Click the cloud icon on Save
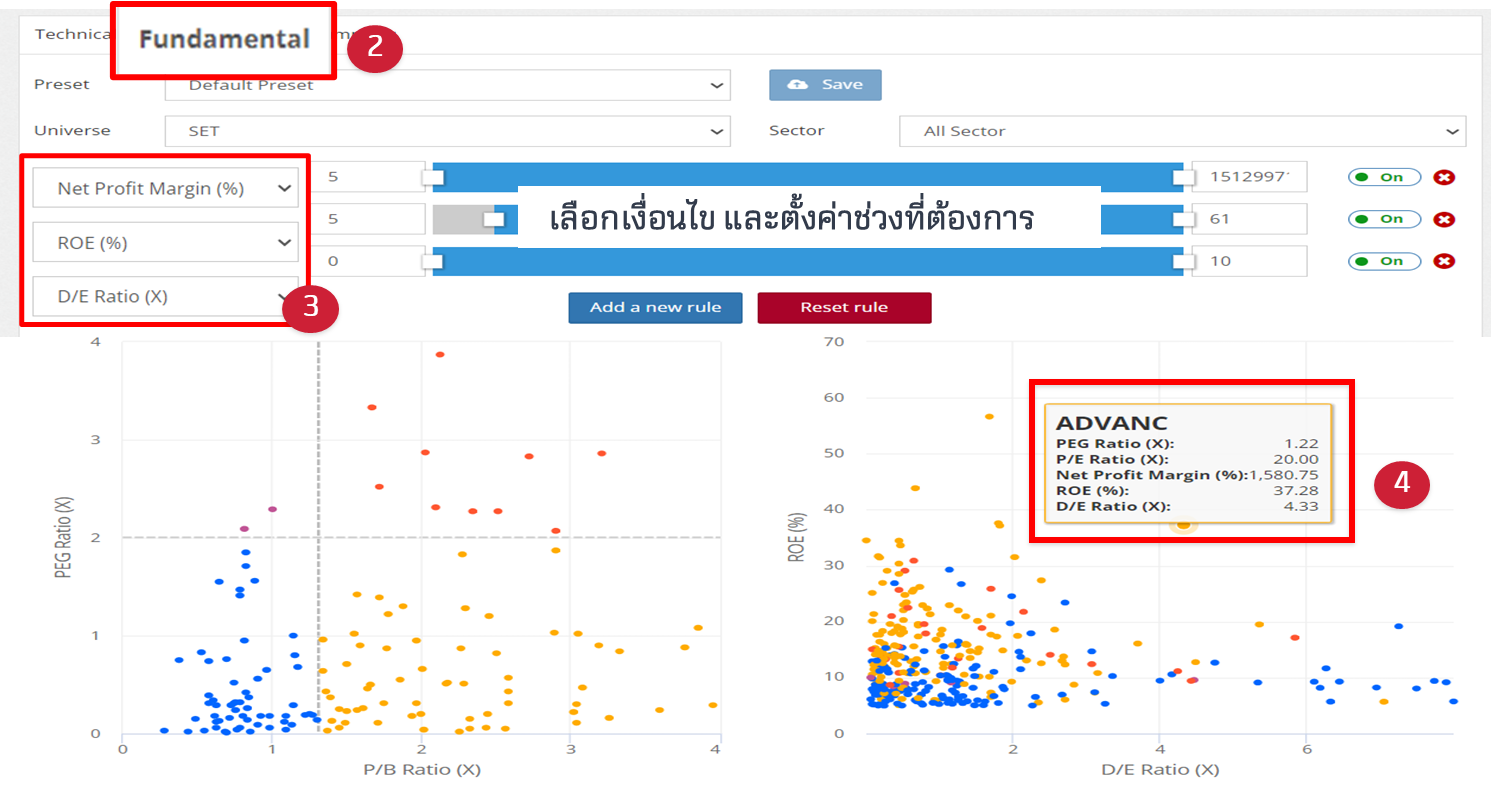 click(x=798, y=85)
